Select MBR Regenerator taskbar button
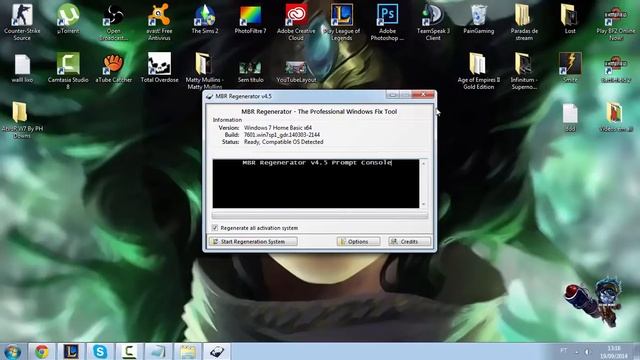 click(217, 351)
